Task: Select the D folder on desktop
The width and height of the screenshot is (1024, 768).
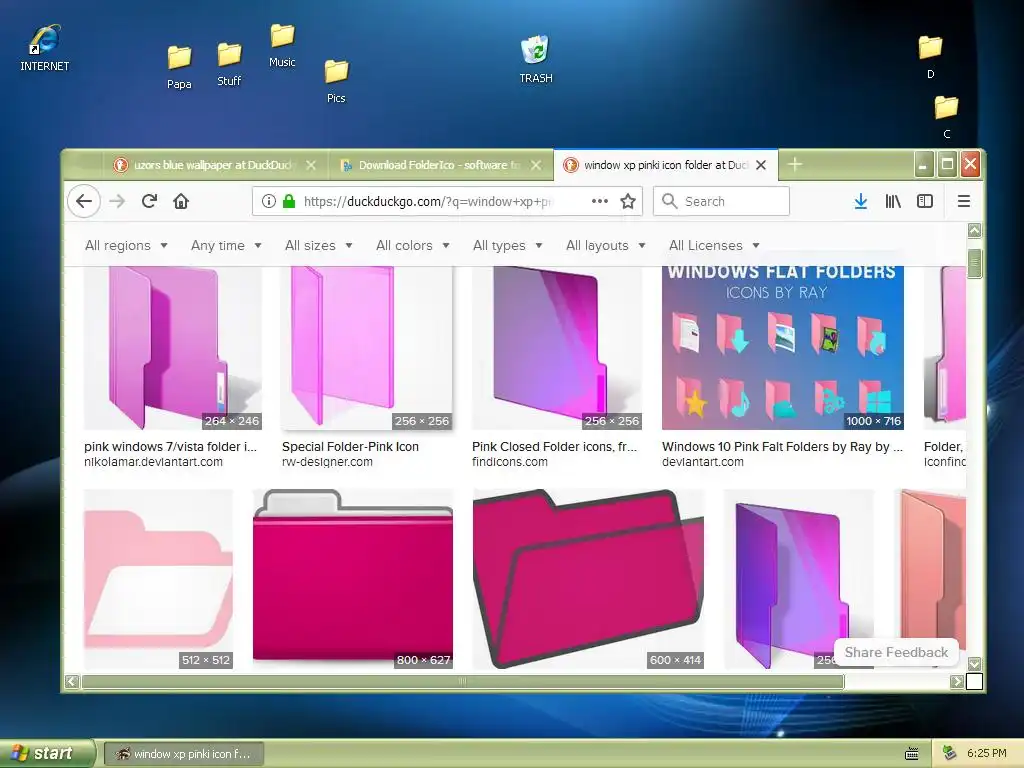Action: pyautogui.click(x=930, y=57)
